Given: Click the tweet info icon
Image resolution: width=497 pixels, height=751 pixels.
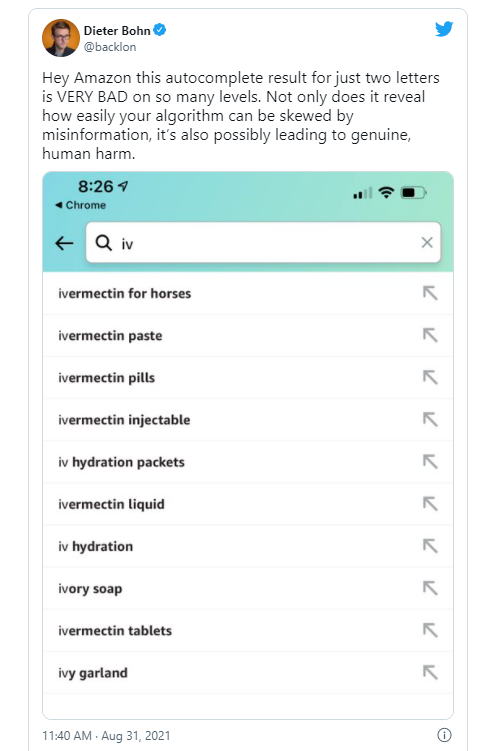Looking at the screenshot, I should [444, 735].
